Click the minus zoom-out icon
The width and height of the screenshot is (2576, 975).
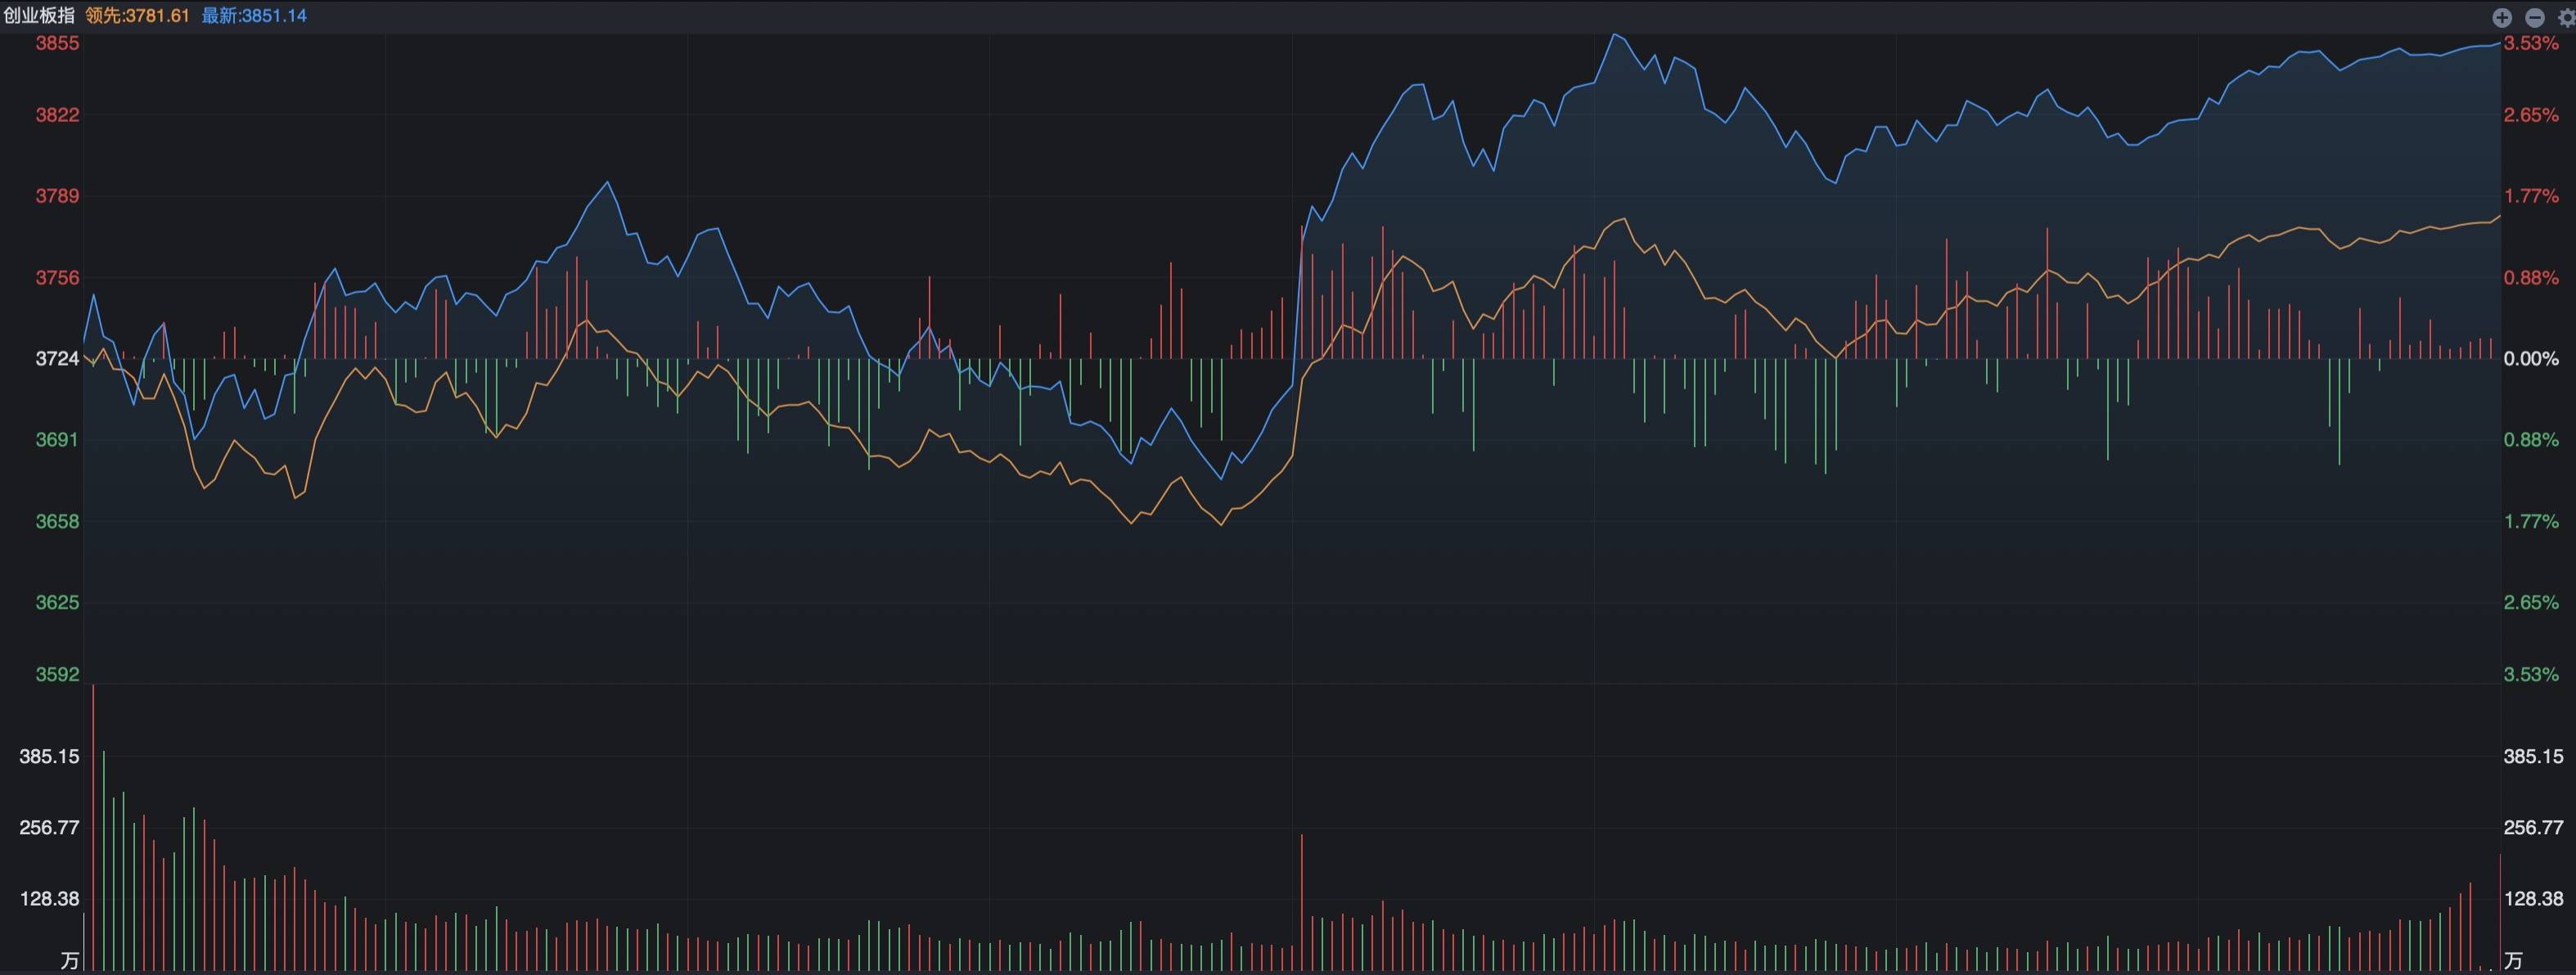[x=2535, y=17]
